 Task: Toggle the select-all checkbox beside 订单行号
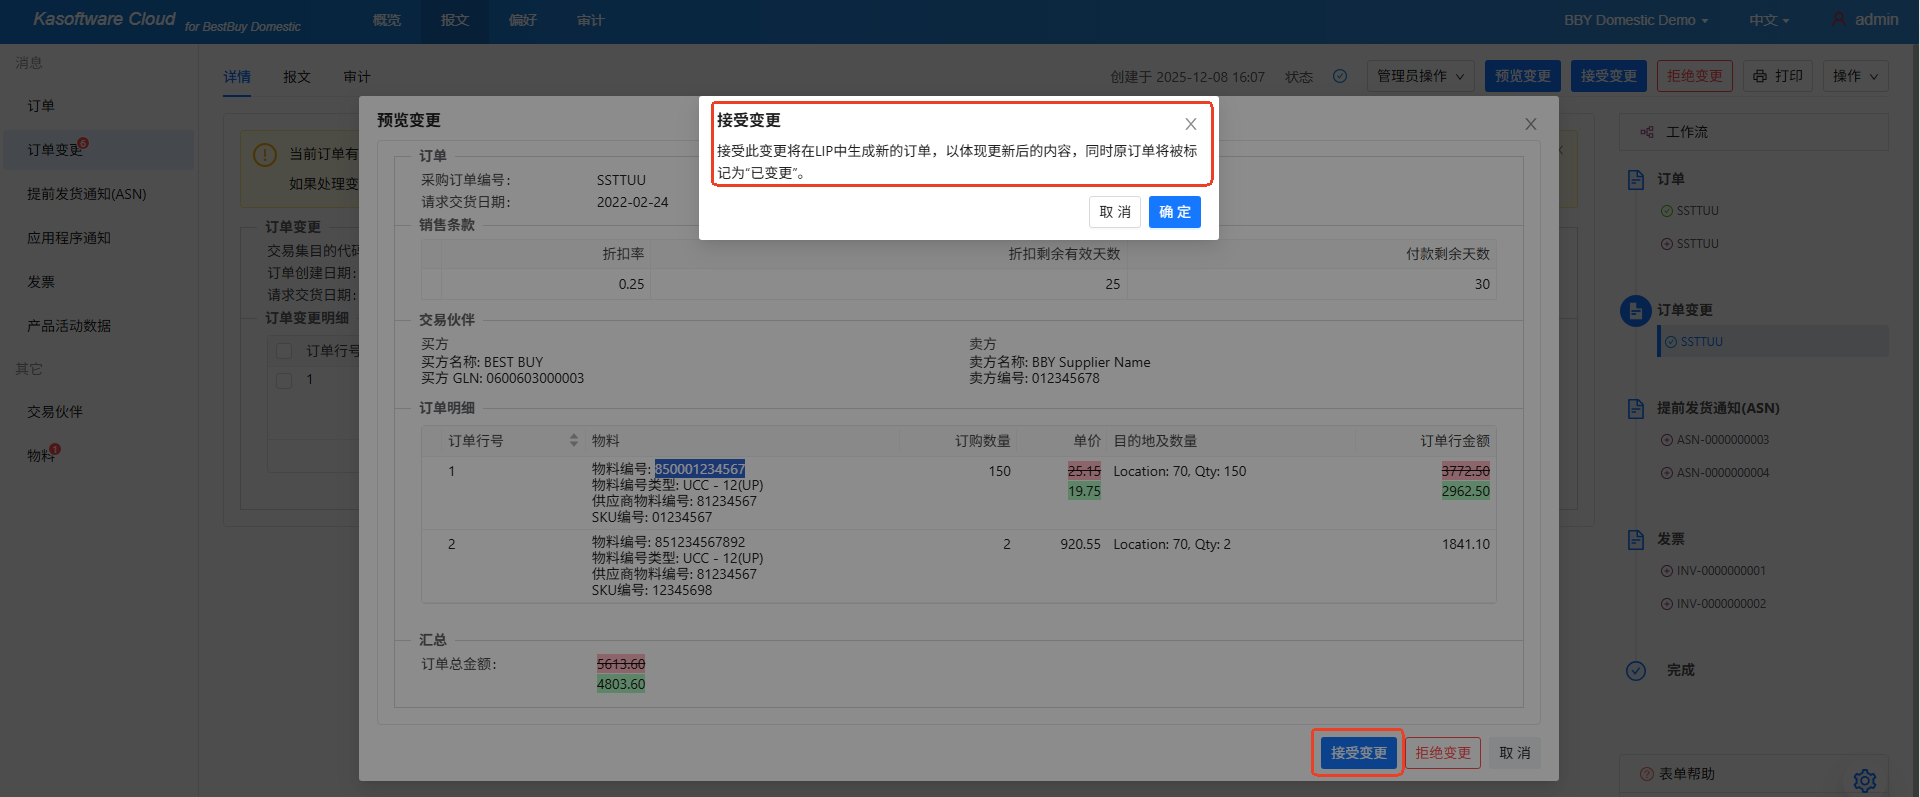(x=284, y=351)
